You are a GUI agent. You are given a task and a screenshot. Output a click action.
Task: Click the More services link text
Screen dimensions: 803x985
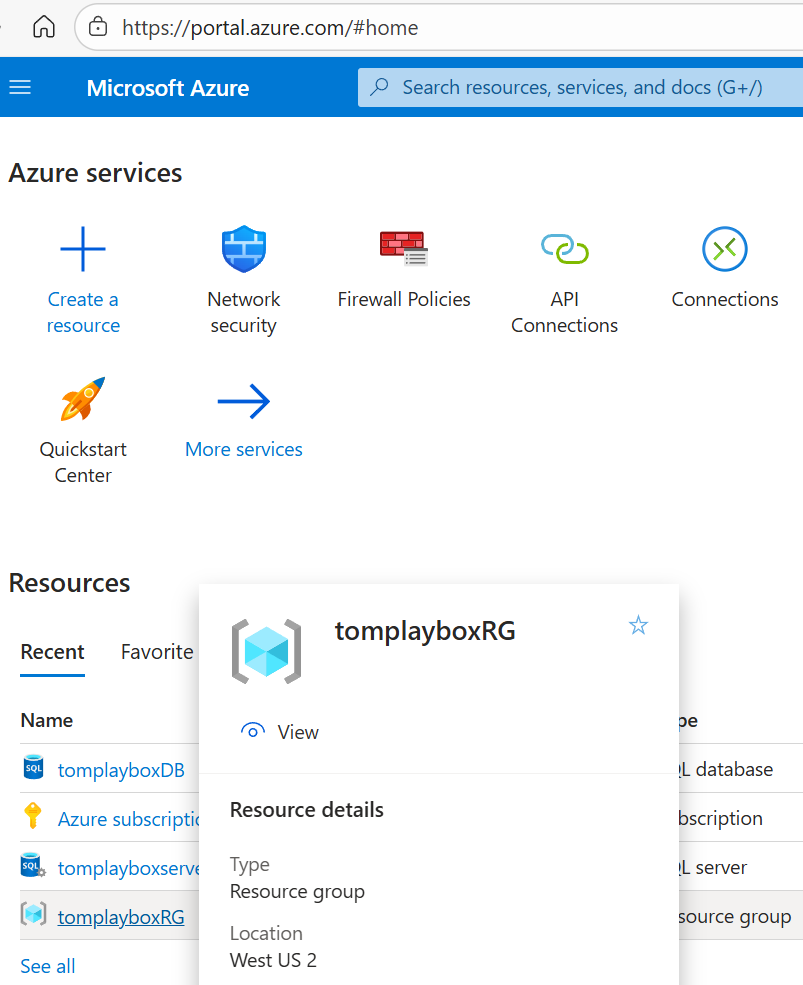pyautogui.click(x=244, y=449)
